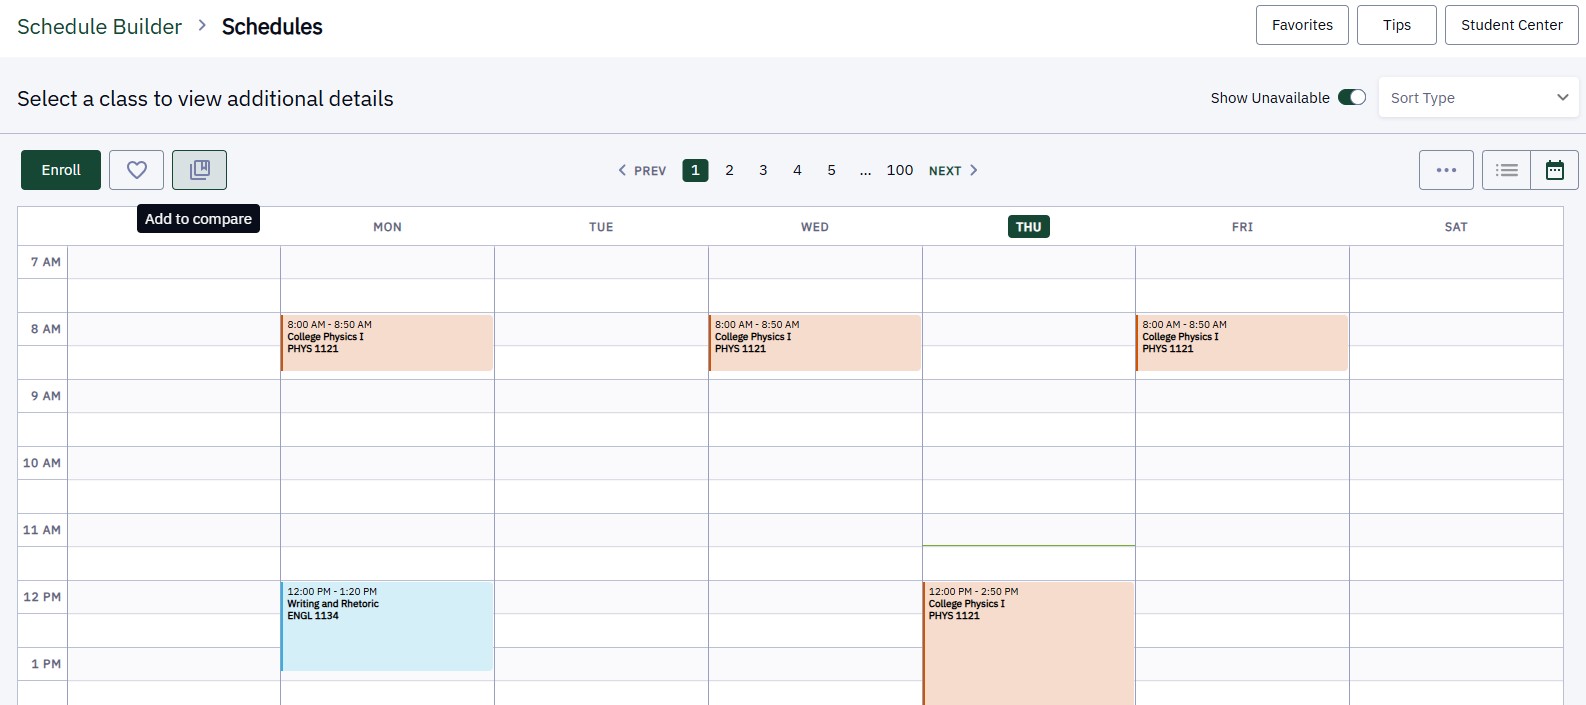Go to schedule page 2
Image resolution: width=1586 pixels, height=705 pixels.
point(729,170)
